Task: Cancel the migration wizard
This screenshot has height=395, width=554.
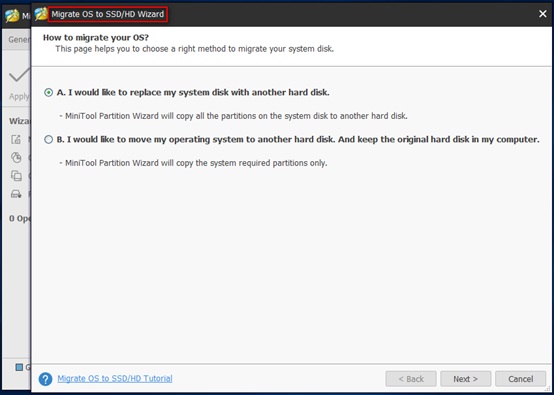Action: [x=520, y=379]
